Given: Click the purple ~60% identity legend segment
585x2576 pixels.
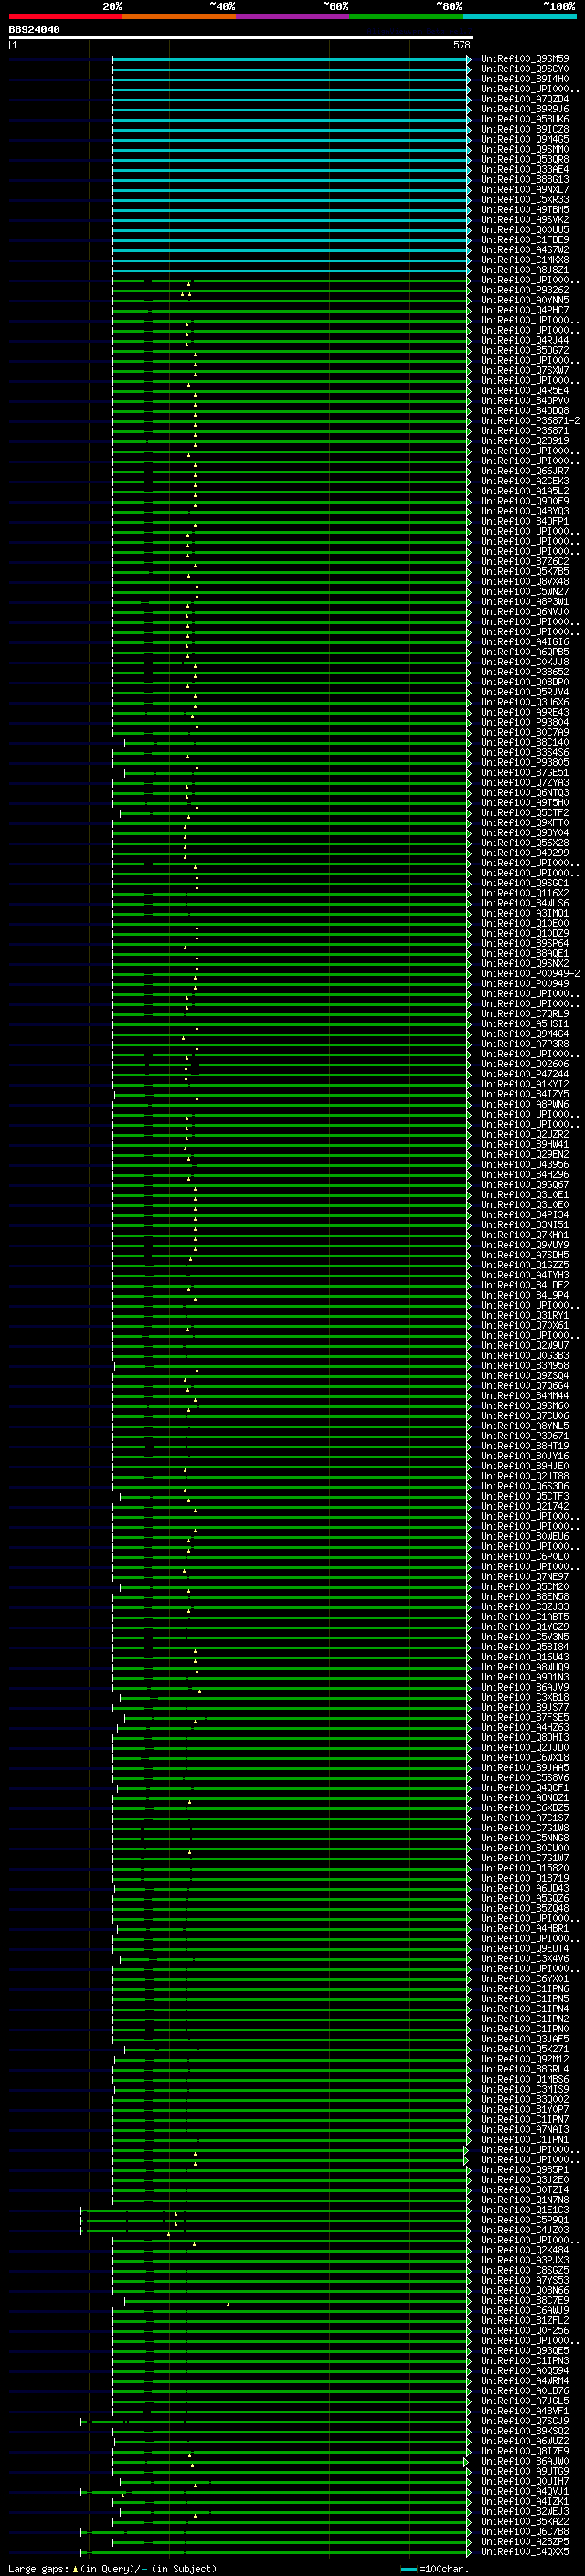Looking at the screenshot, I should pos(293,16).
